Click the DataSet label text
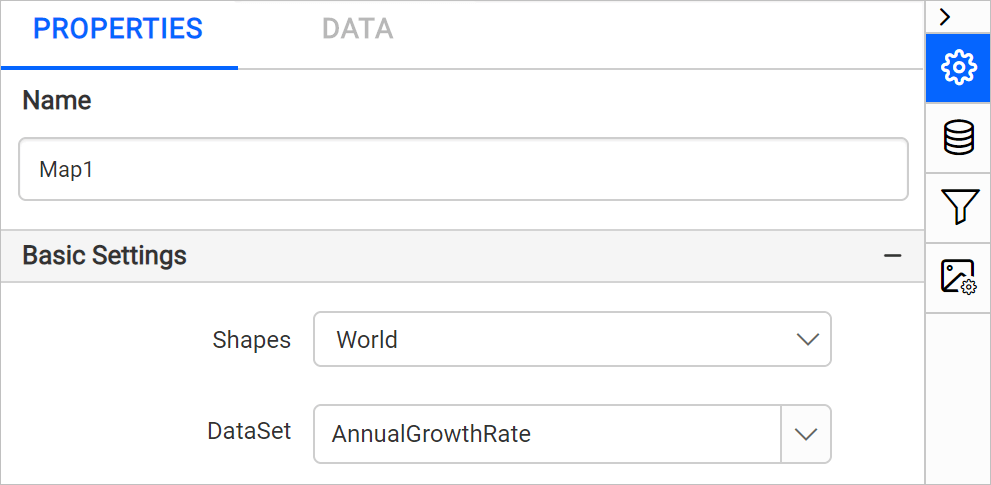 [249, 431]
